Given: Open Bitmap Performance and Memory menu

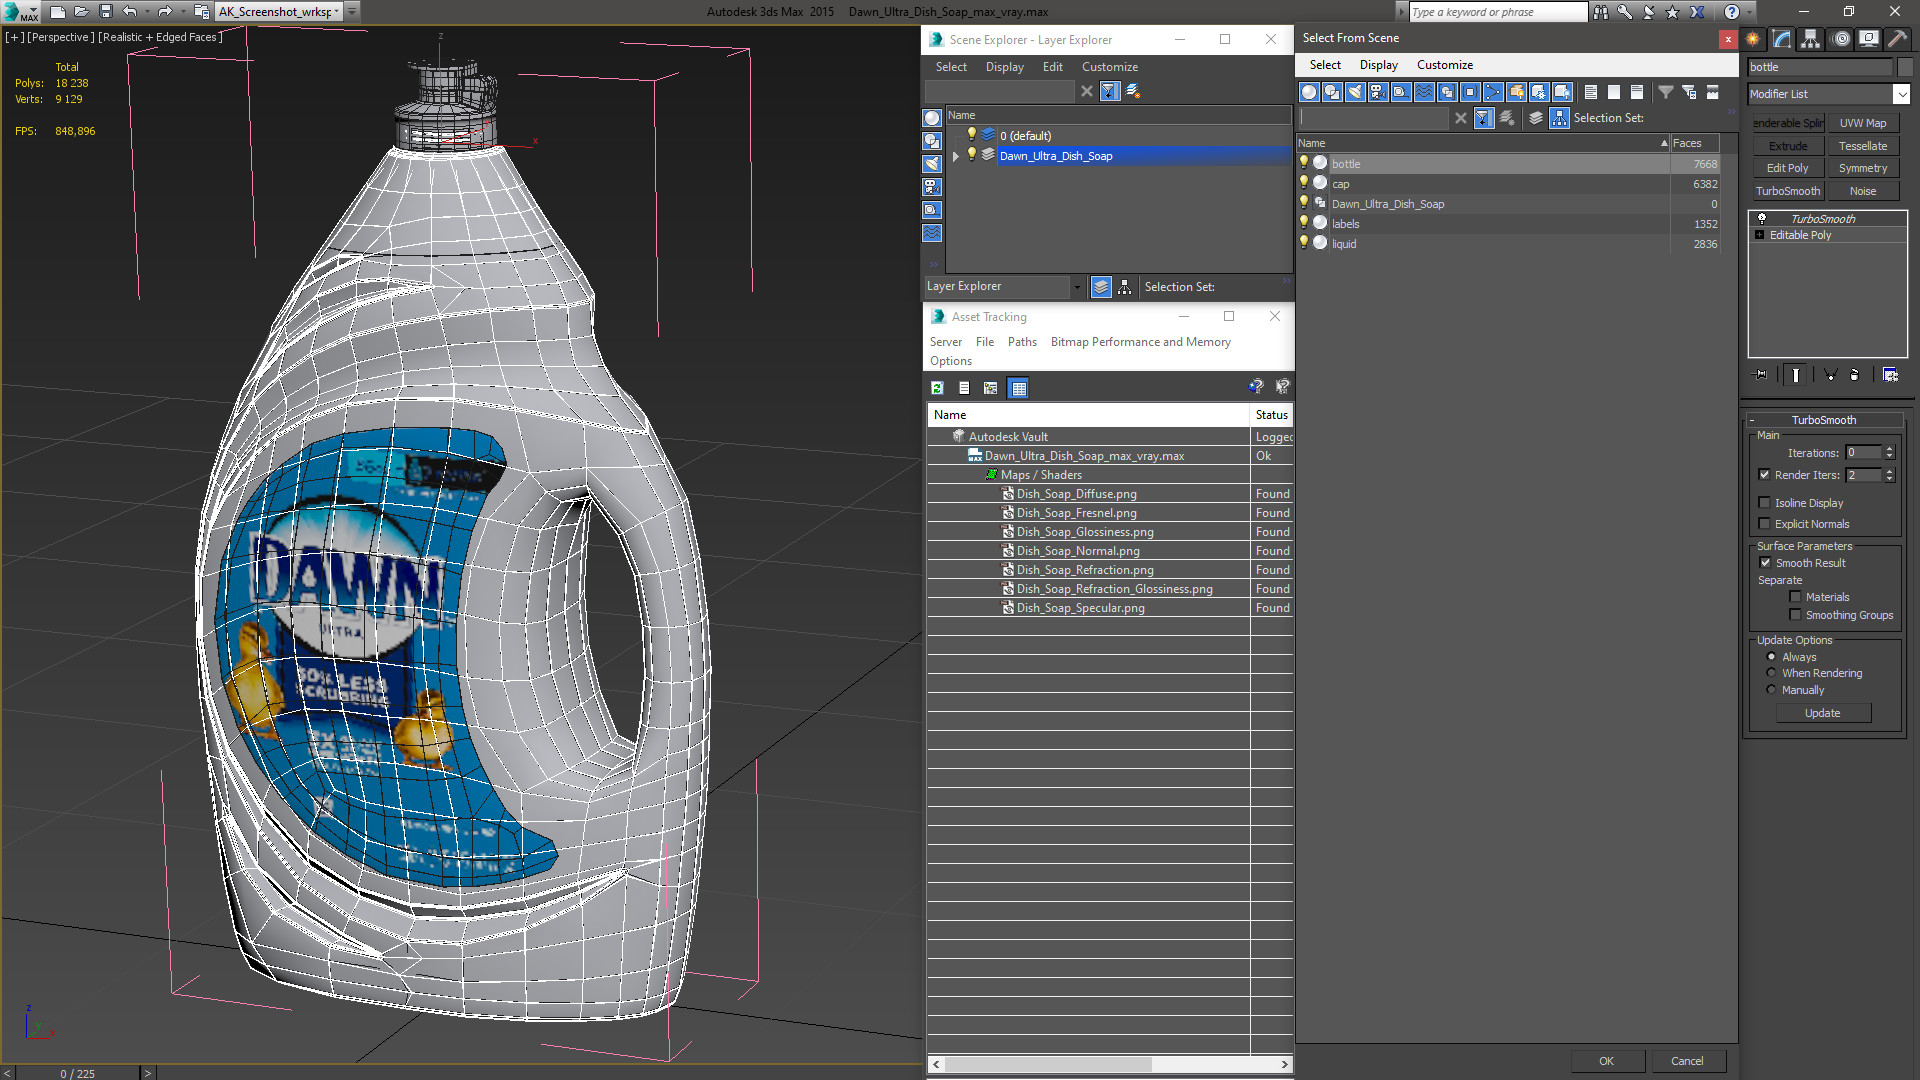Looking at the screenshot, I should 1140,342.
